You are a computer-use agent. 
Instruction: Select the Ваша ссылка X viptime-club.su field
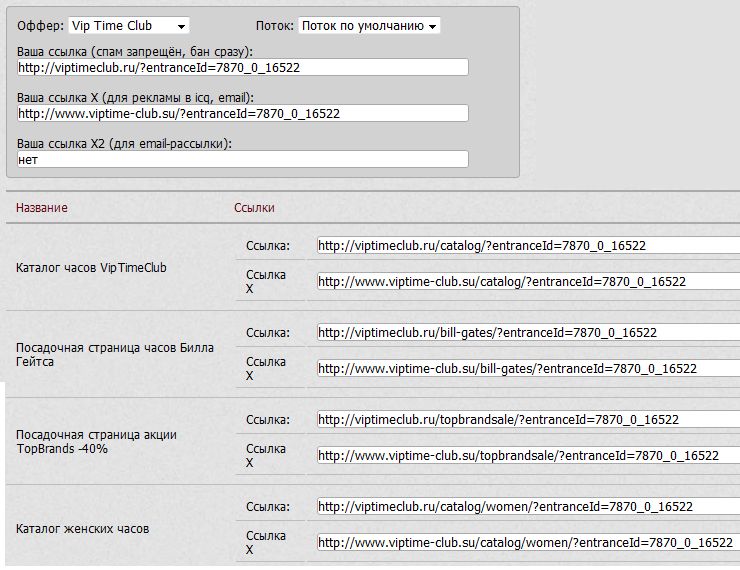point(243,113)
